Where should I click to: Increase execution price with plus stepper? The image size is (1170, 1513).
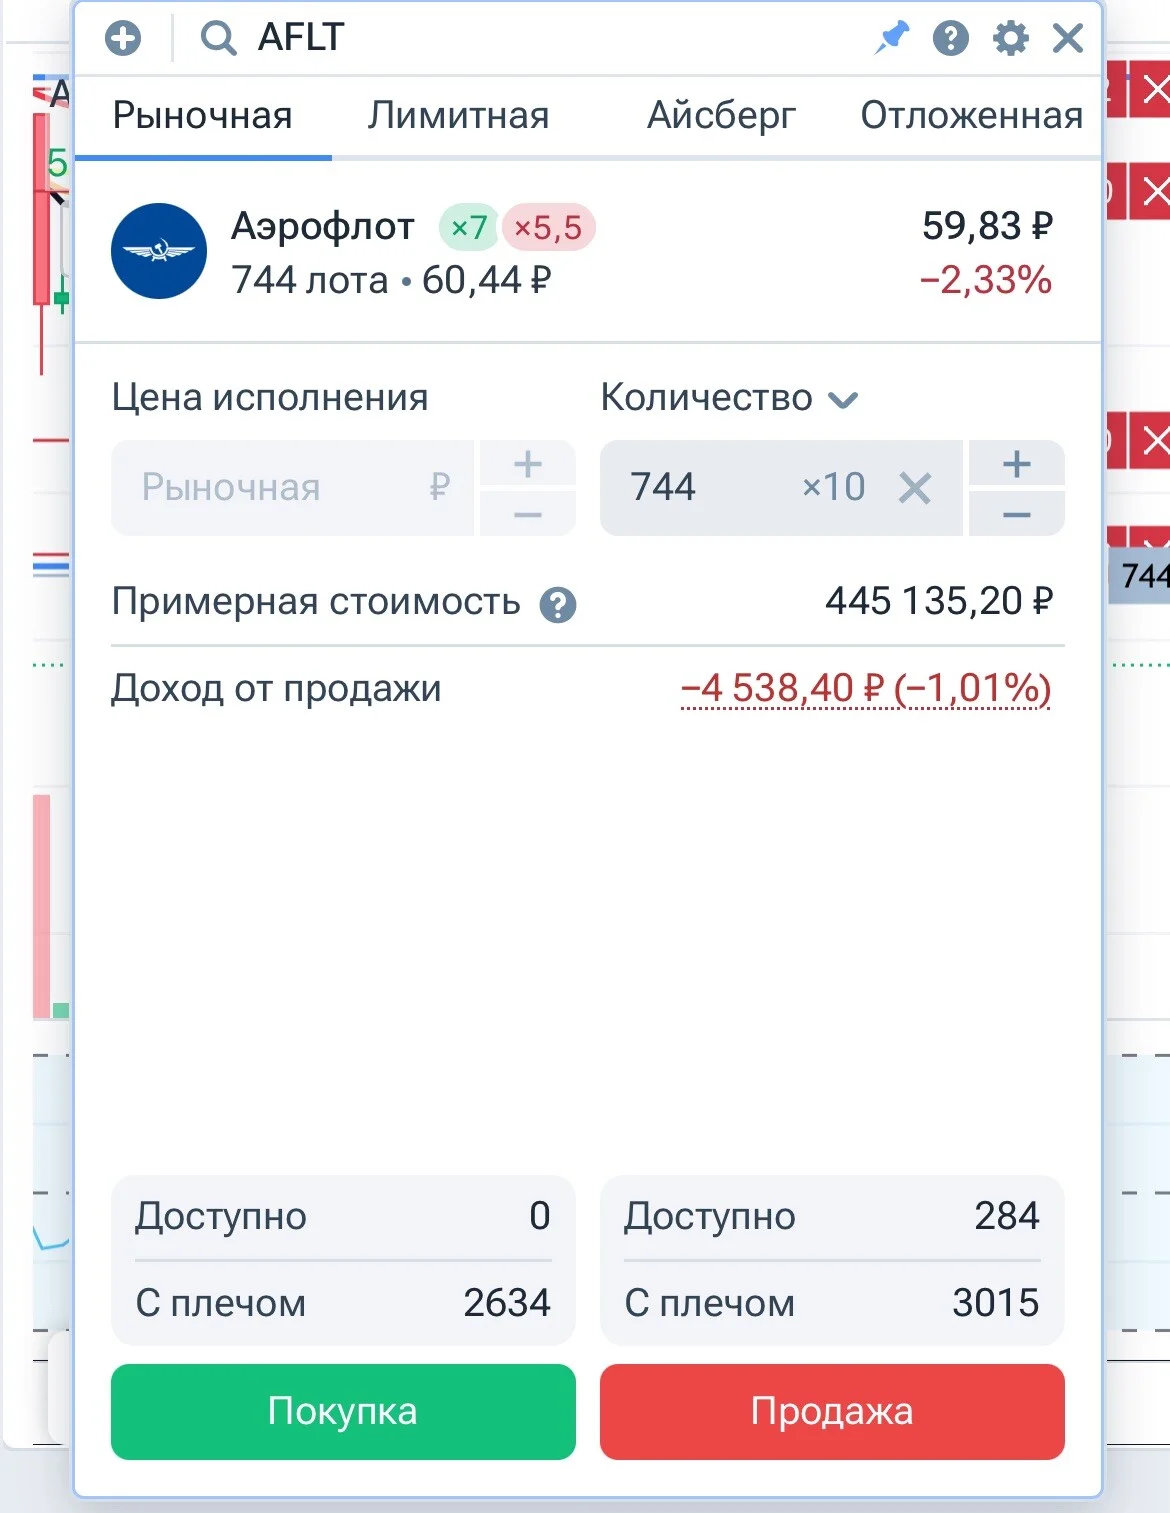(528, 463)
